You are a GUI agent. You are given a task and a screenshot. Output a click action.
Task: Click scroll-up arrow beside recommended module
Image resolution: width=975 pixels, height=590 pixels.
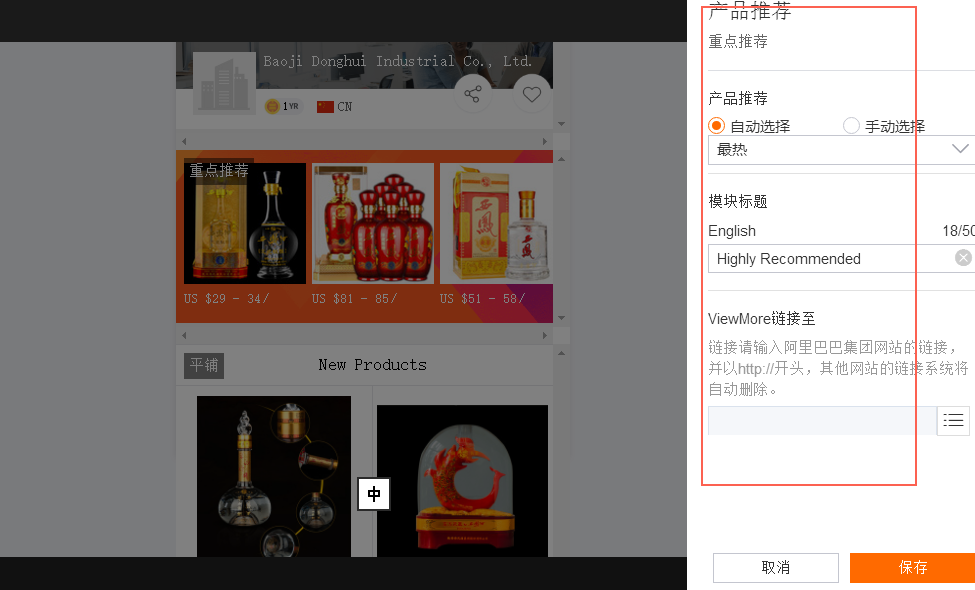point(561,159)
